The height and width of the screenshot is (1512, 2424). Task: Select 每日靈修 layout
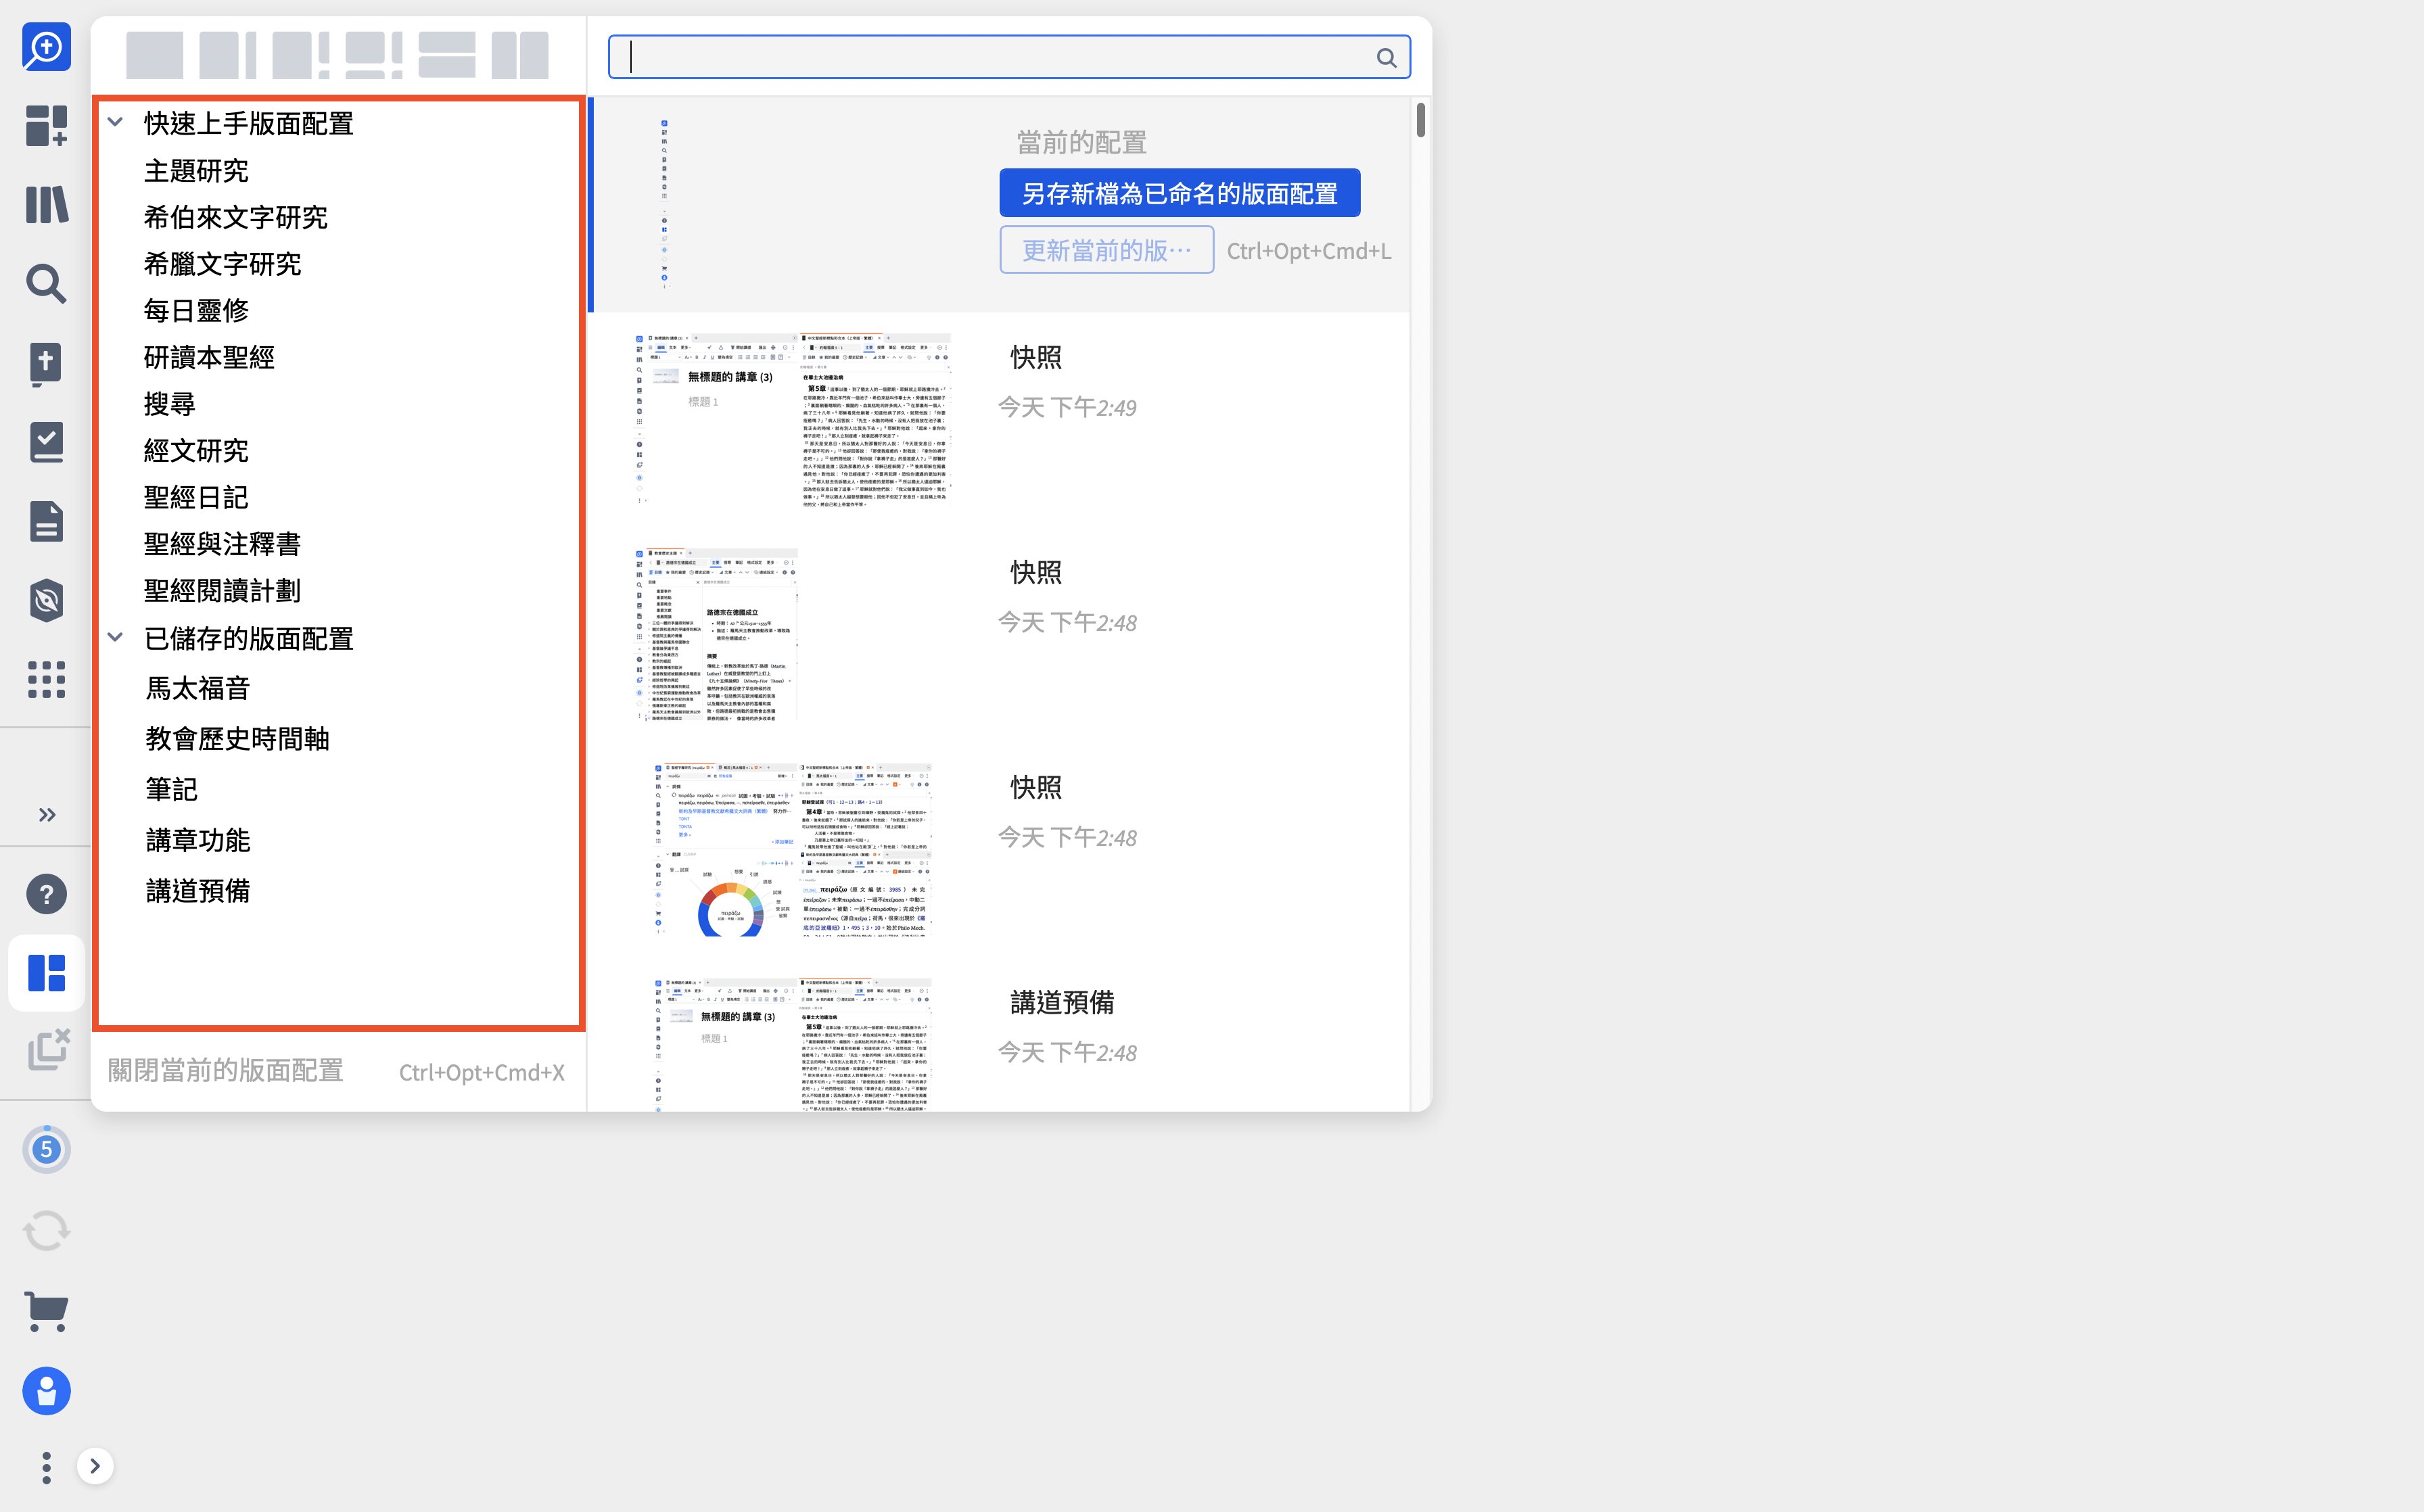[x=196, y=311]
